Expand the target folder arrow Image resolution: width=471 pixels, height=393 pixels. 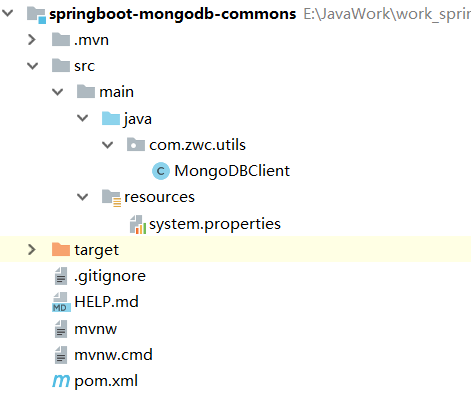pos(32,249)
